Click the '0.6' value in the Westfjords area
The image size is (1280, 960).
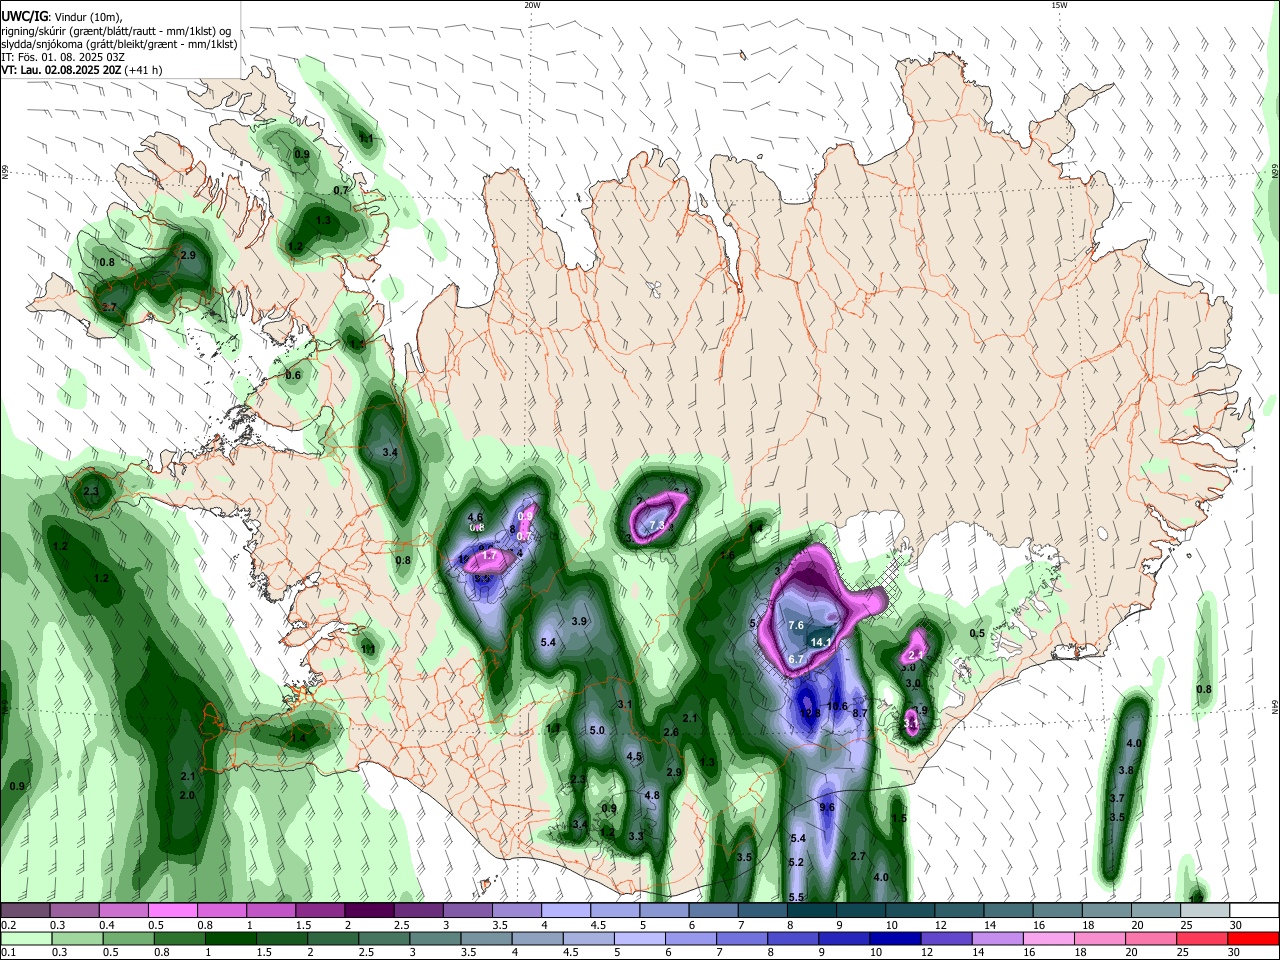tap(293, 375)
